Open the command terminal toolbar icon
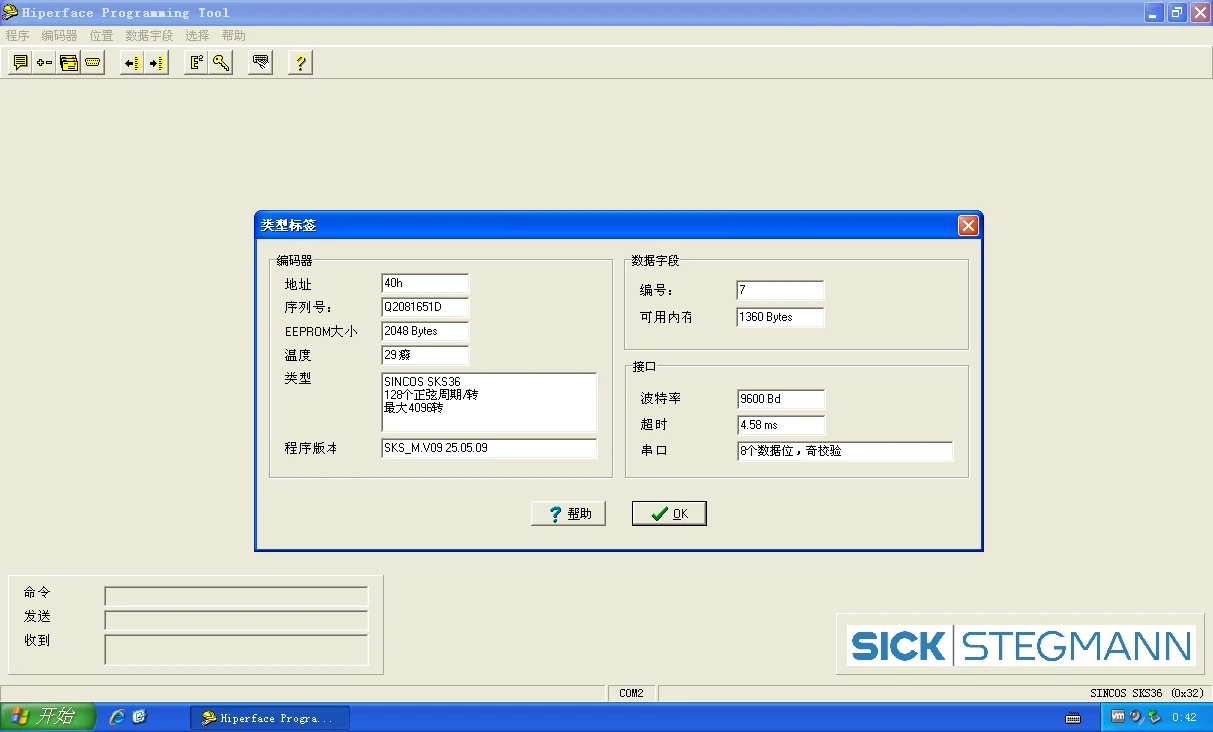 tap(19, 62)
